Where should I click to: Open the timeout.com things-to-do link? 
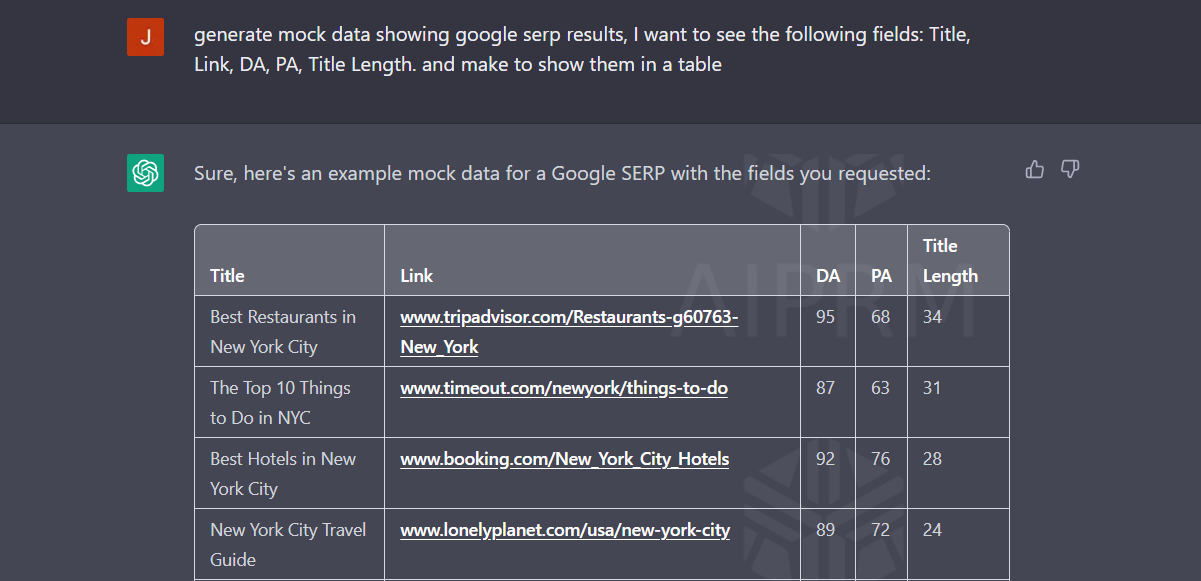(564, 388)
